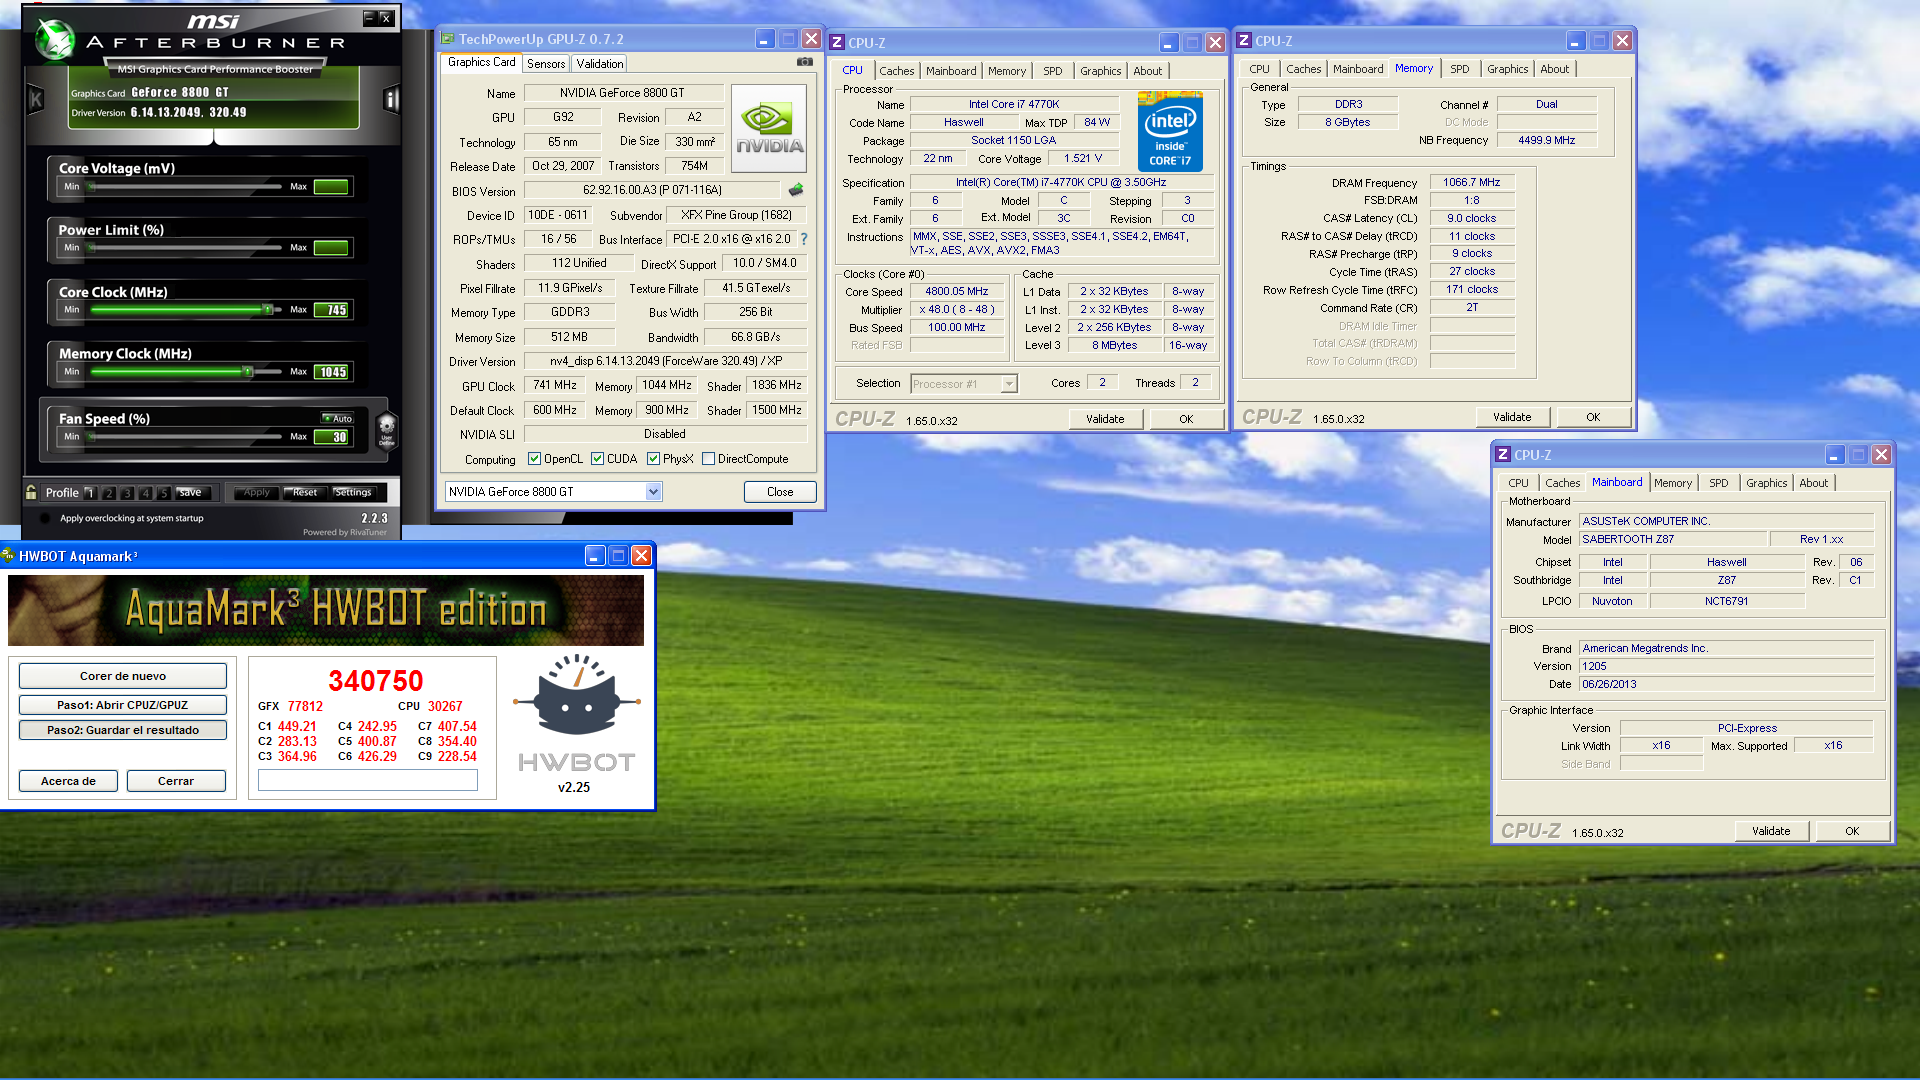Click CPU-Z Z icon in Mainboard window
This screenshot has height=1080, width=1920.
pos(1502,454)
